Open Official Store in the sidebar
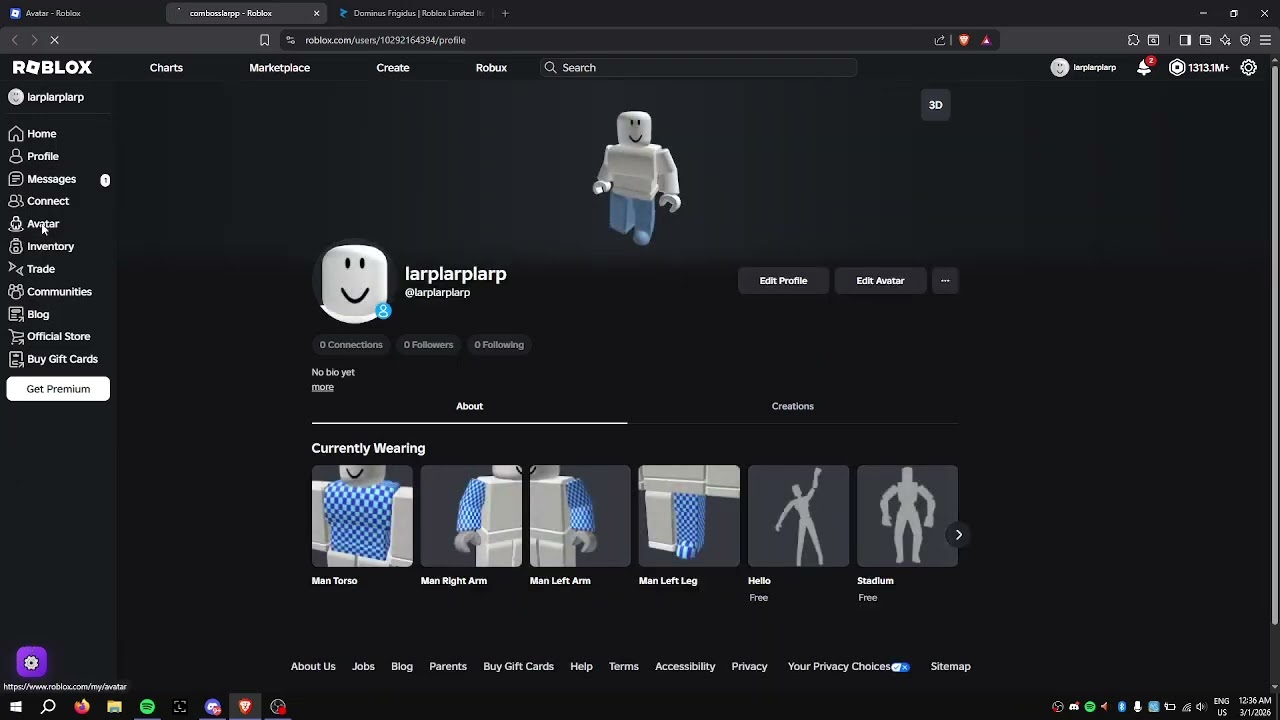The width and height of the screenshot is (1280, 720). click(x=58, y=336)
